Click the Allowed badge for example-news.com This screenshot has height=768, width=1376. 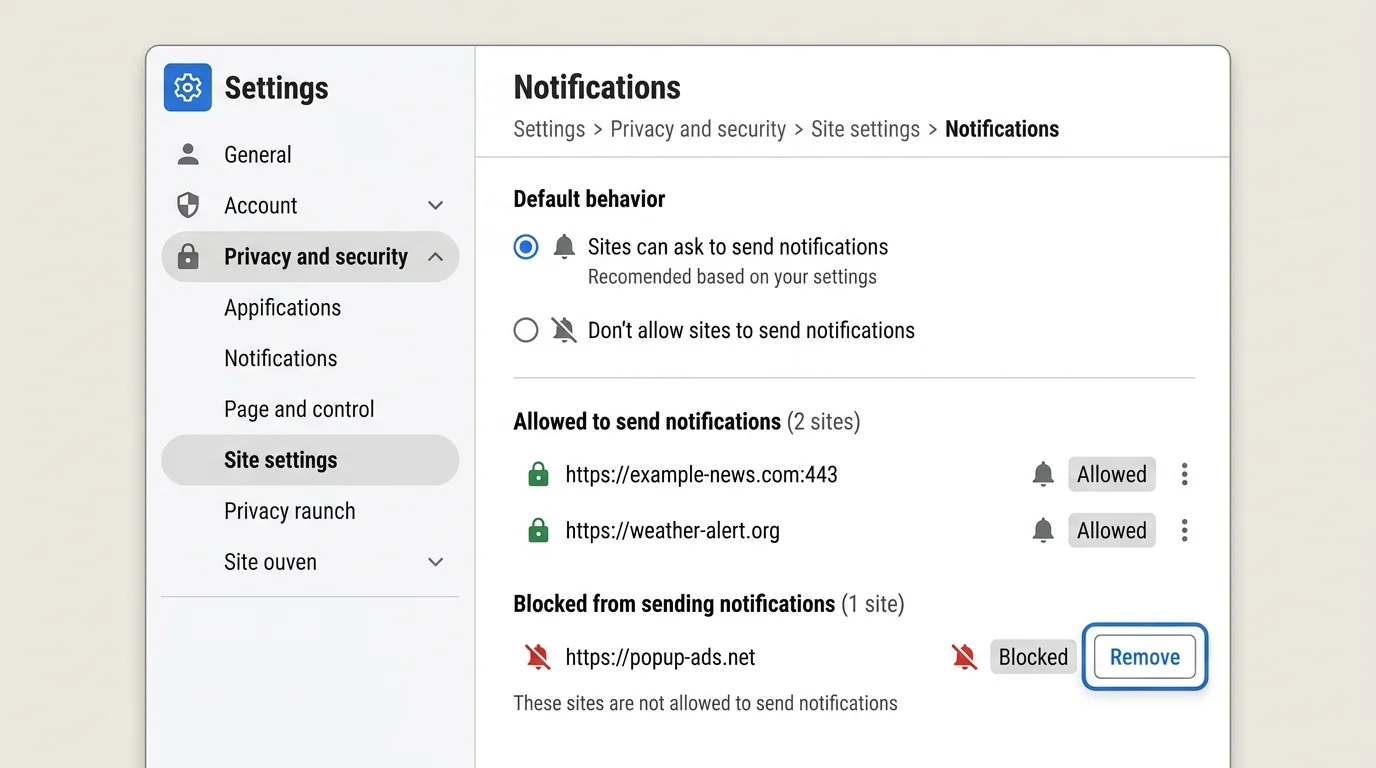[x=1112, y=474]
